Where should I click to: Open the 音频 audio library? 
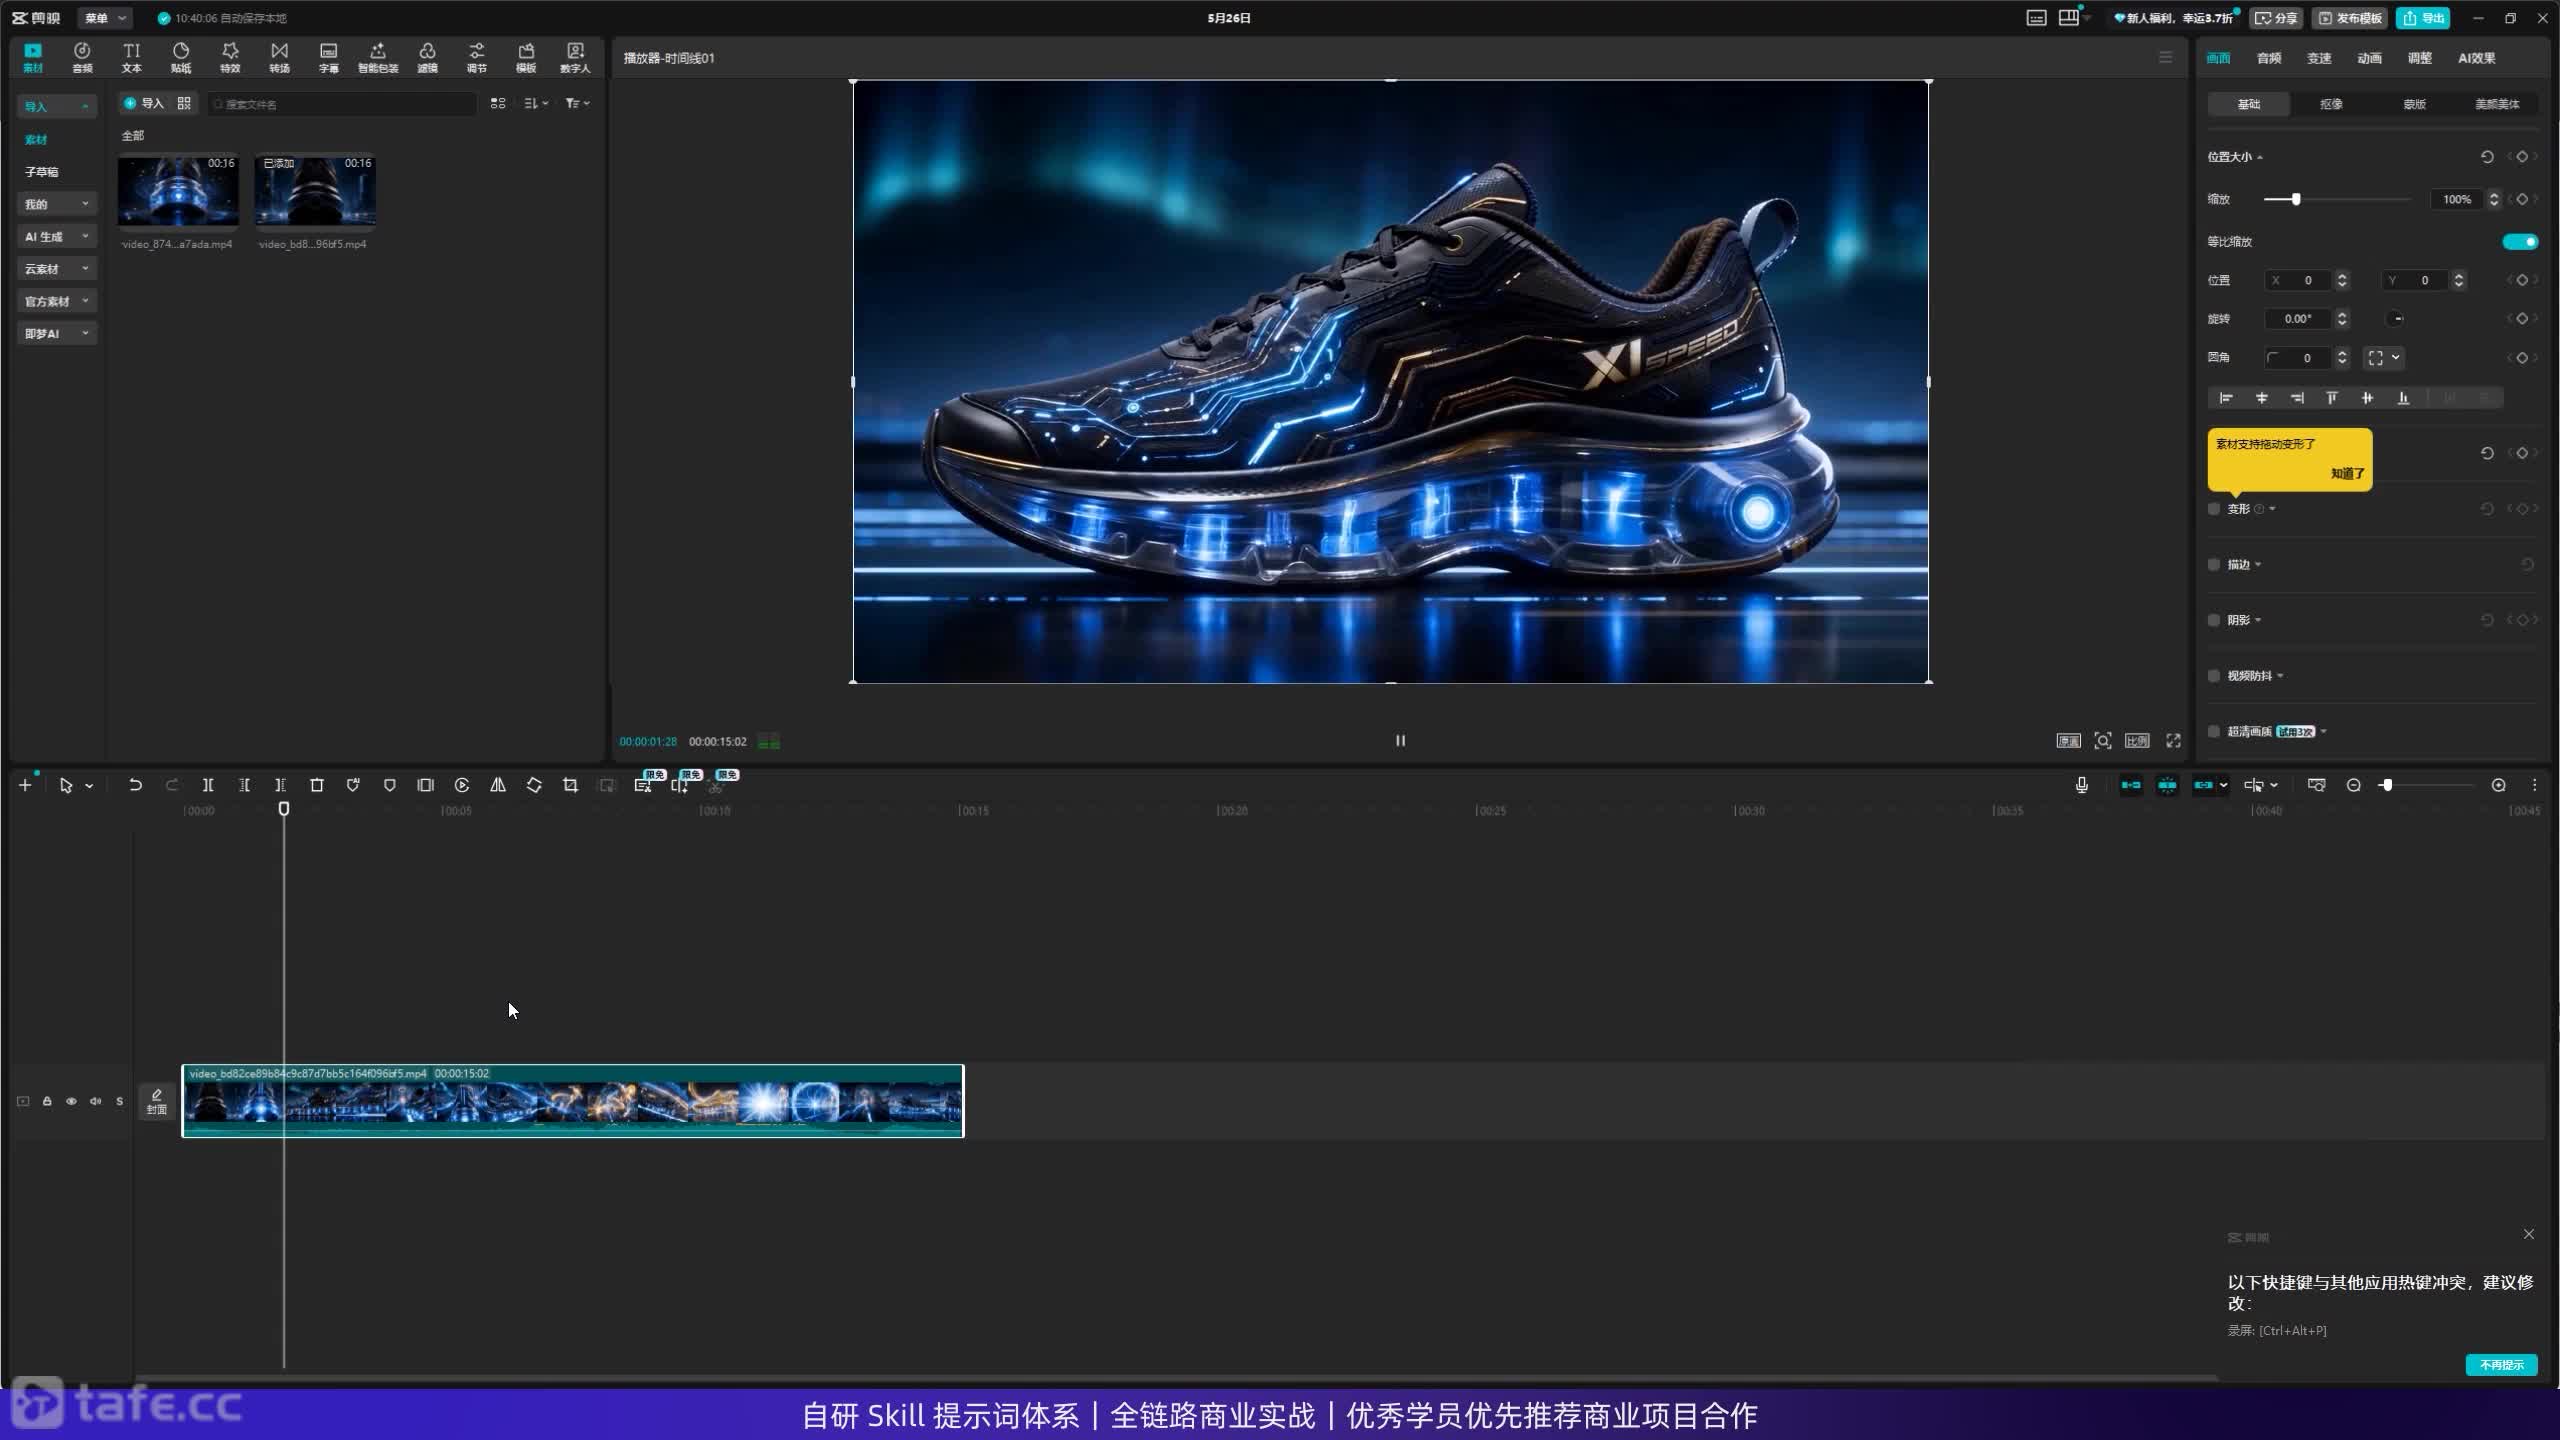[x=82, y=57]
